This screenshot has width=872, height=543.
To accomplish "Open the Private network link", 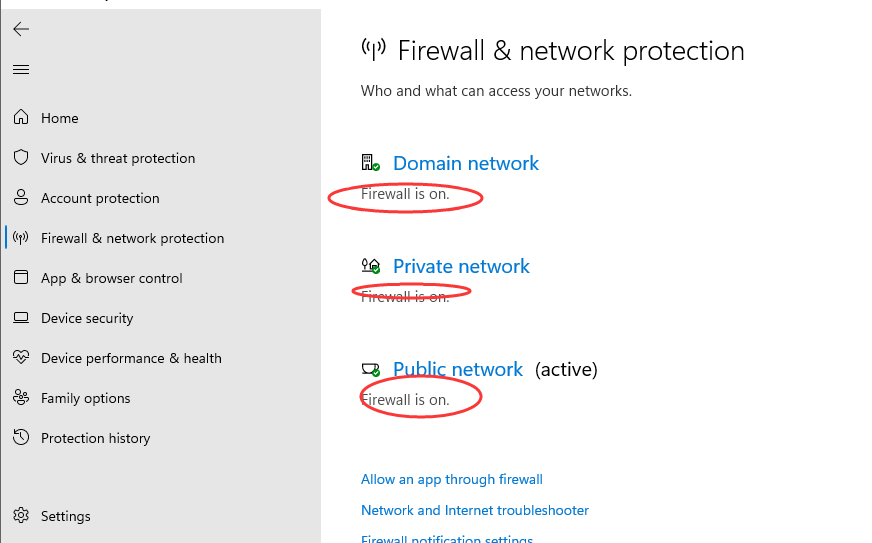I will [461, 266].
